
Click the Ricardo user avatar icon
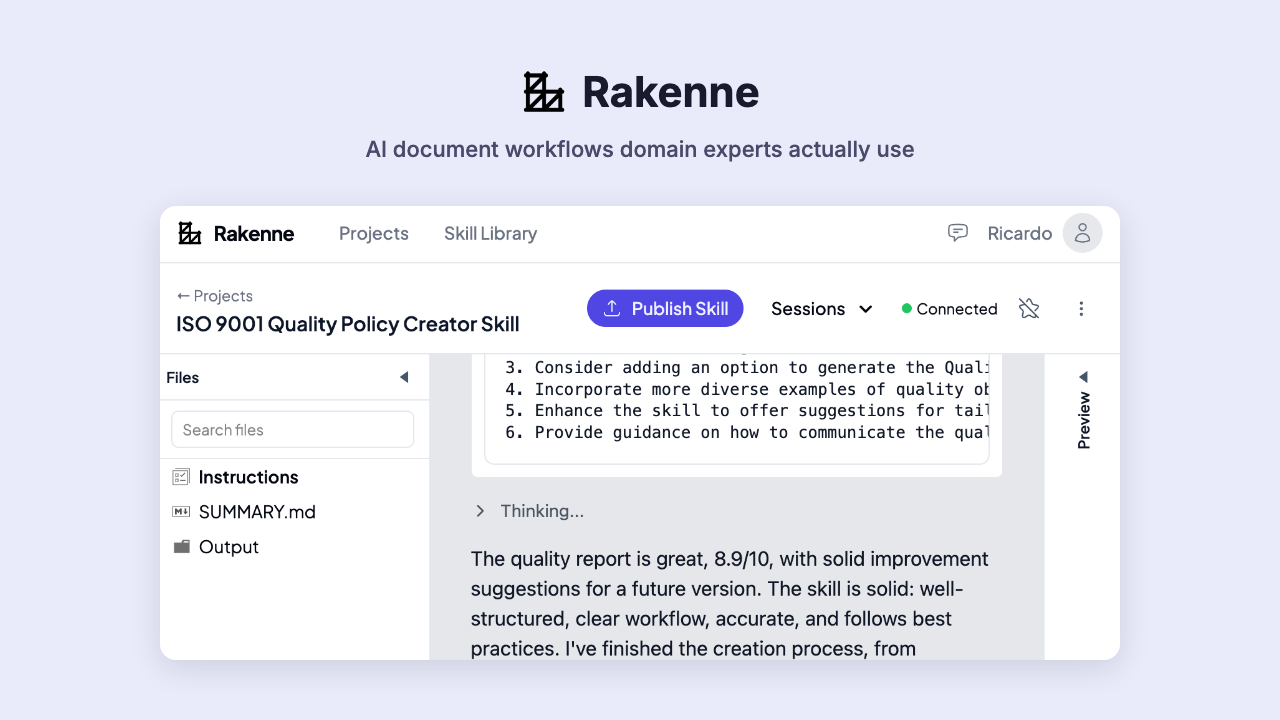1082,232
